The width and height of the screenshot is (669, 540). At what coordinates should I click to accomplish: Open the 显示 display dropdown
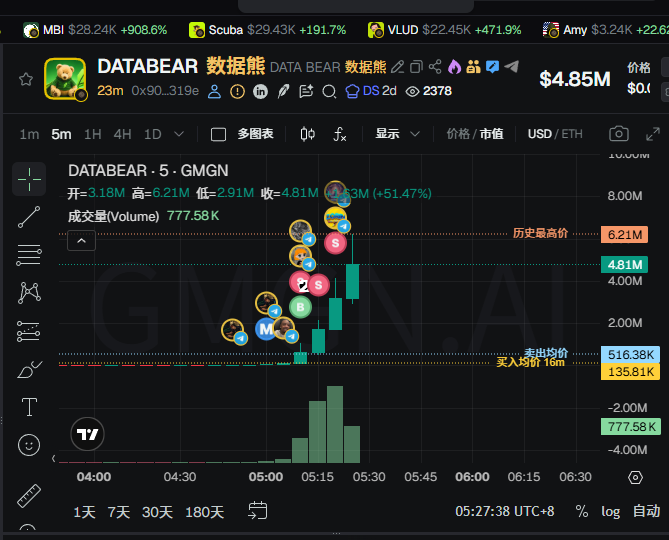397,134
